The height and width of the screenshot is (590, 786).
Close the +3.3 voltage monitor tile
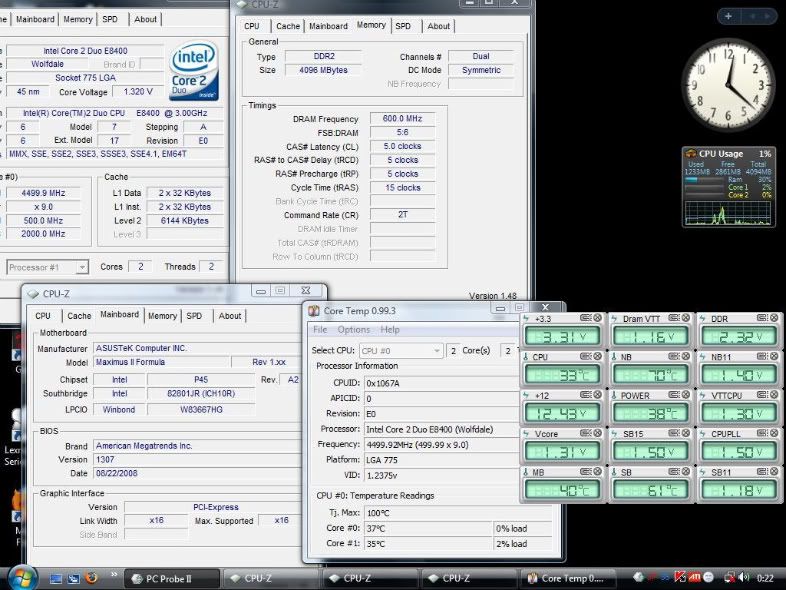[598, 318]
